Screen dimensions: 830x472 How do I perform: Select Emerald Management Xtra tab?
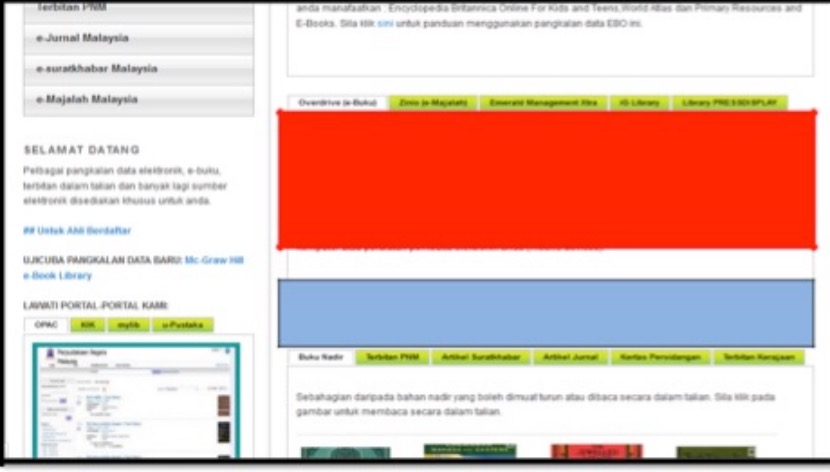coord(543,103)
